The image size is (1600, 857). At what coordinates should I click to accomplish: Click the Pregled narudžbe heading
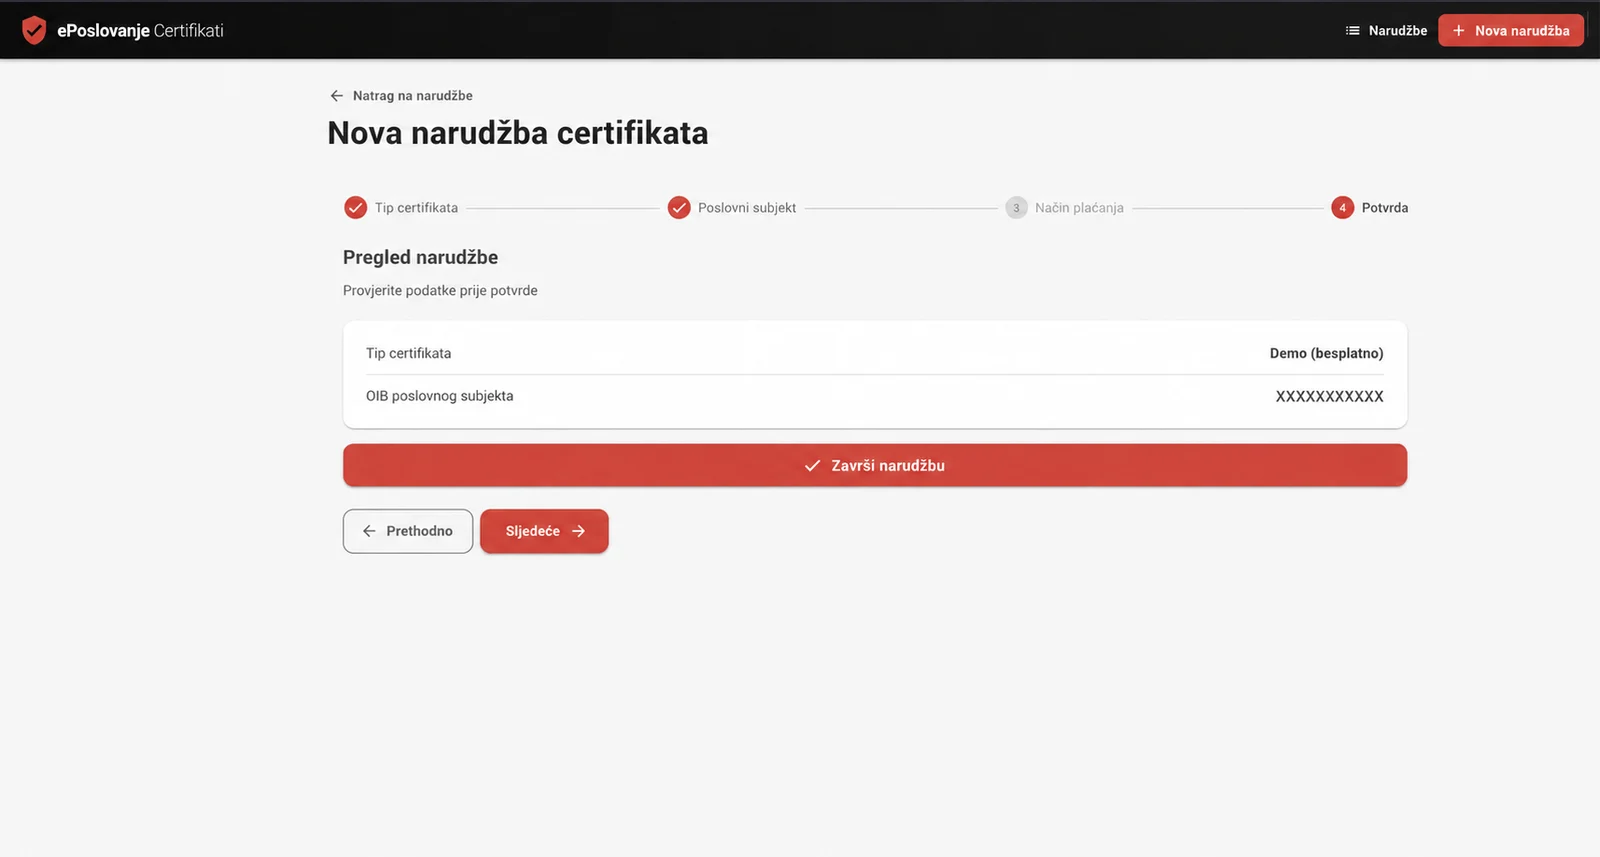point(420,257)
